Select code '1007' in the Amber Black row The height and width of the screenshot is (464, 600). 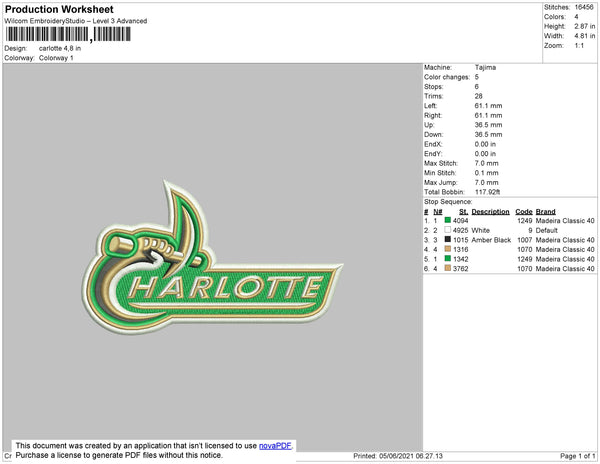click(525, 240)
